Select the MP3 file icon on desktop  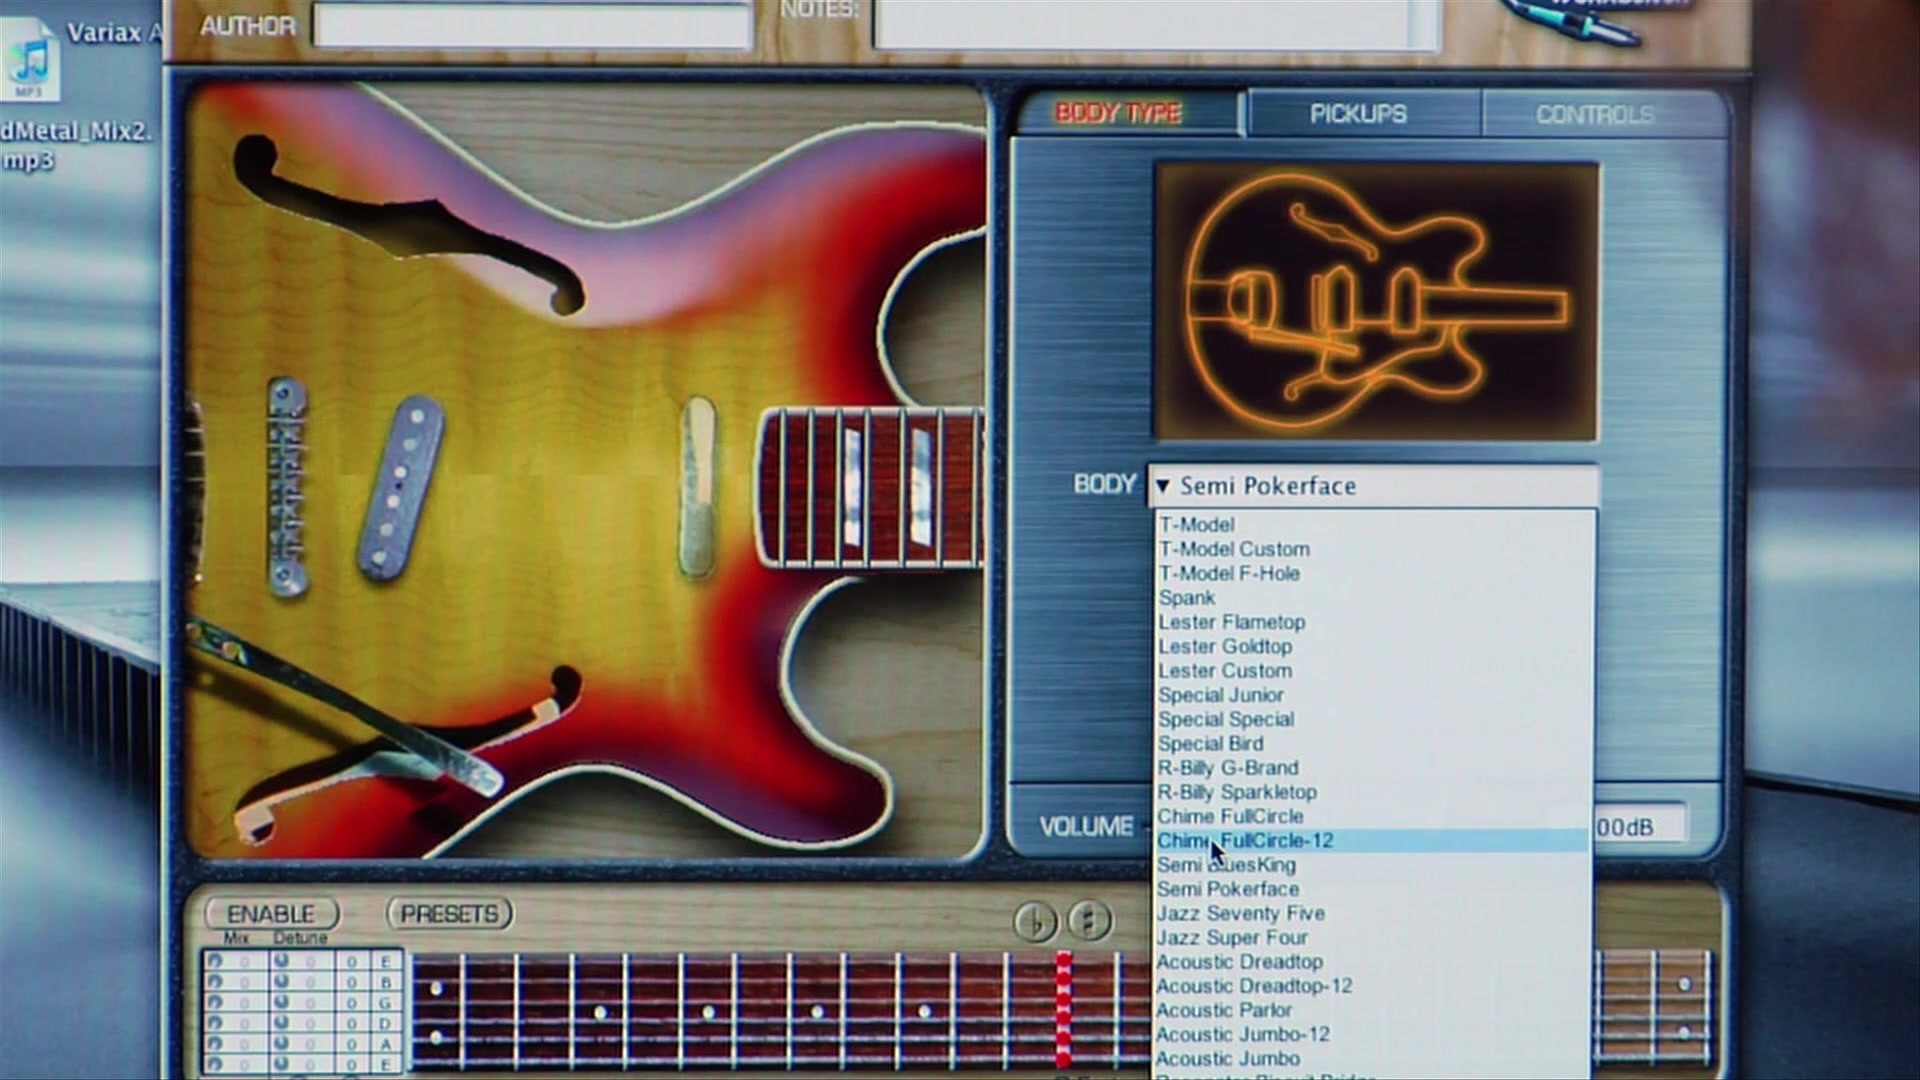click(x=30, y=62)
